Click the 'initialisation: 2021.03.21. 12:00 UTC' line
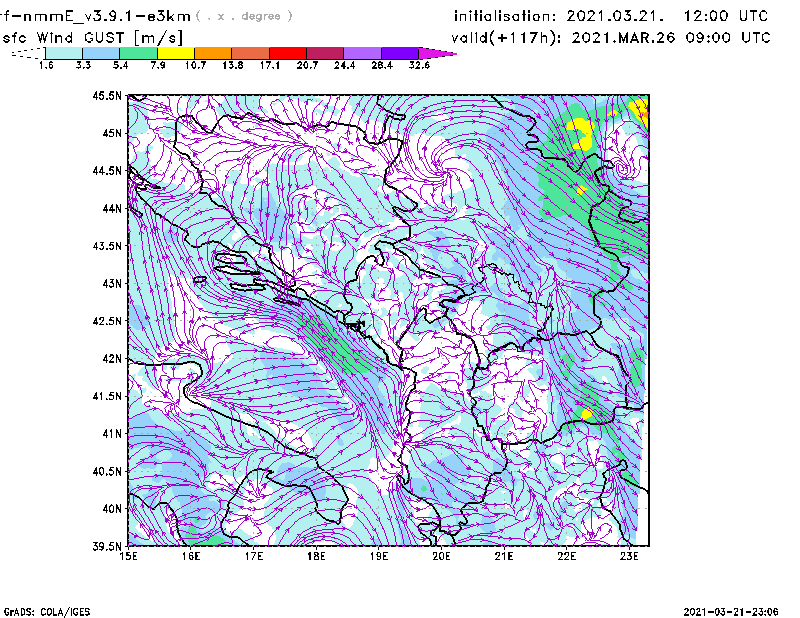 (x=611, y=16)
